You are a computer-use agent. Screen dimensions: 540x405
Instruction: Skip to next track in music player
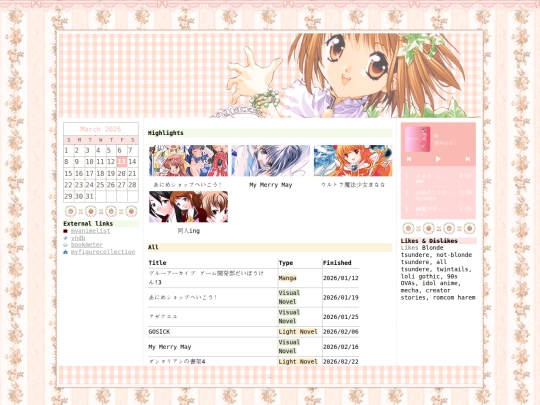467,159
